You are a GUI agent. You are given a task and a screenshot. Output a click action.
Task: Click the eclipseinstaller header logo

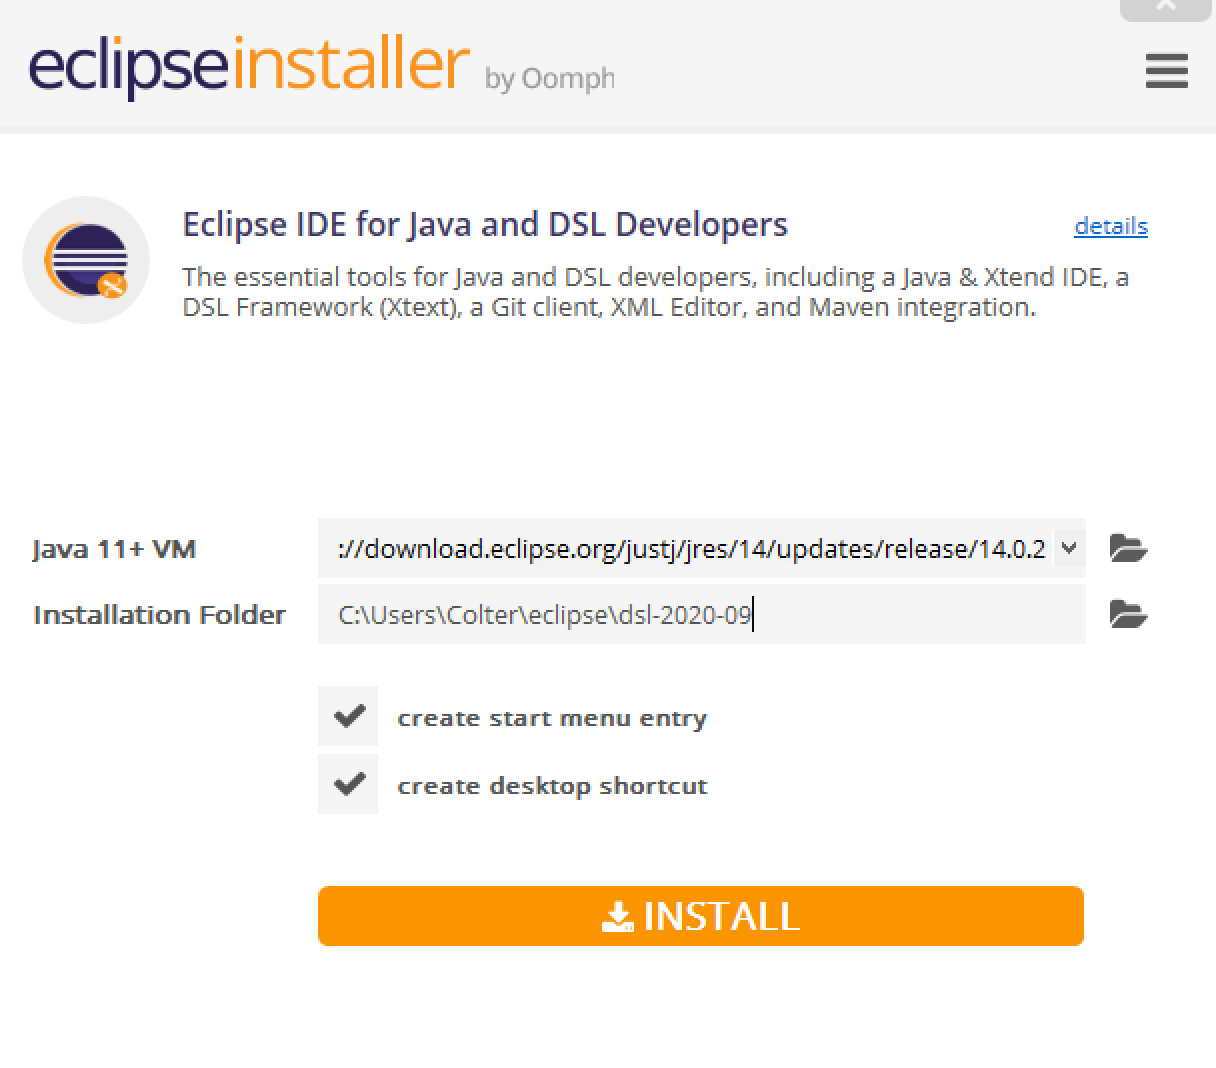click(247, 66)
